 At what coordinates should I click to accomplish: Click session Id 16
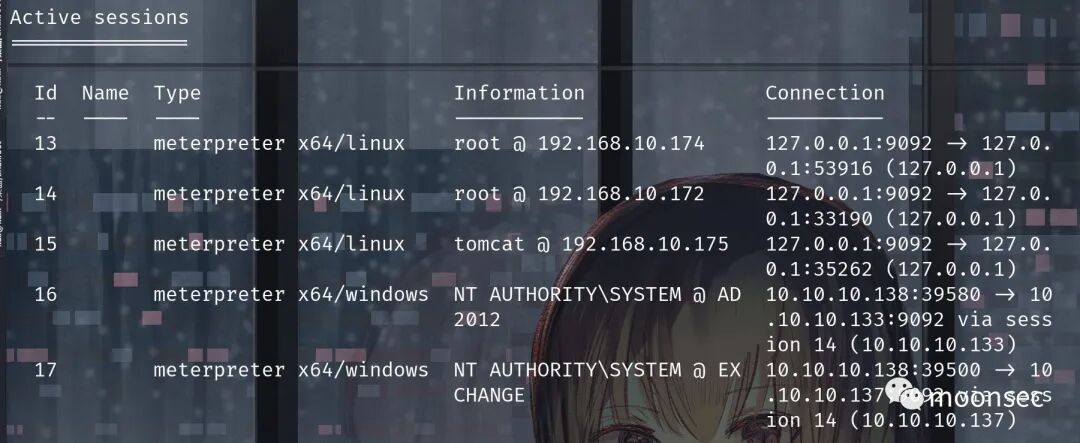point(46,294)
